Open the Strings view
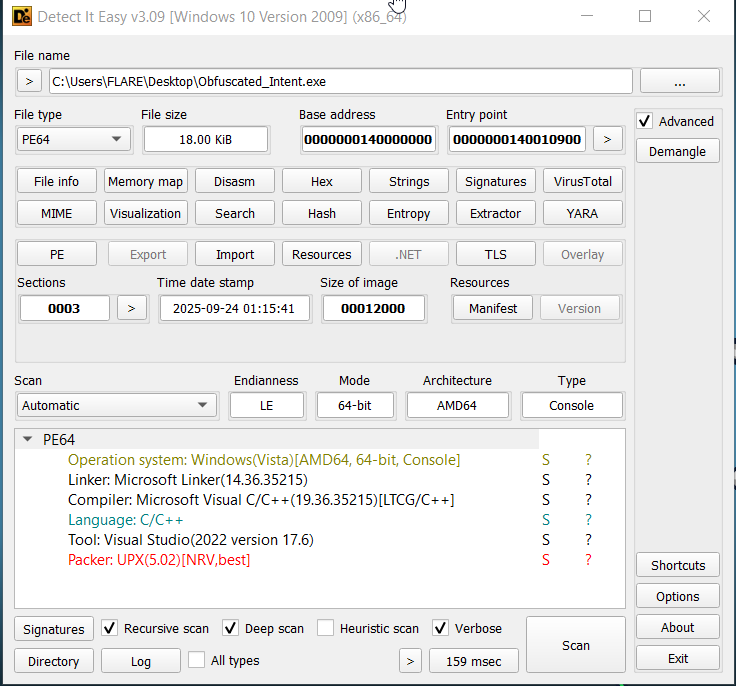 [409, 181]
